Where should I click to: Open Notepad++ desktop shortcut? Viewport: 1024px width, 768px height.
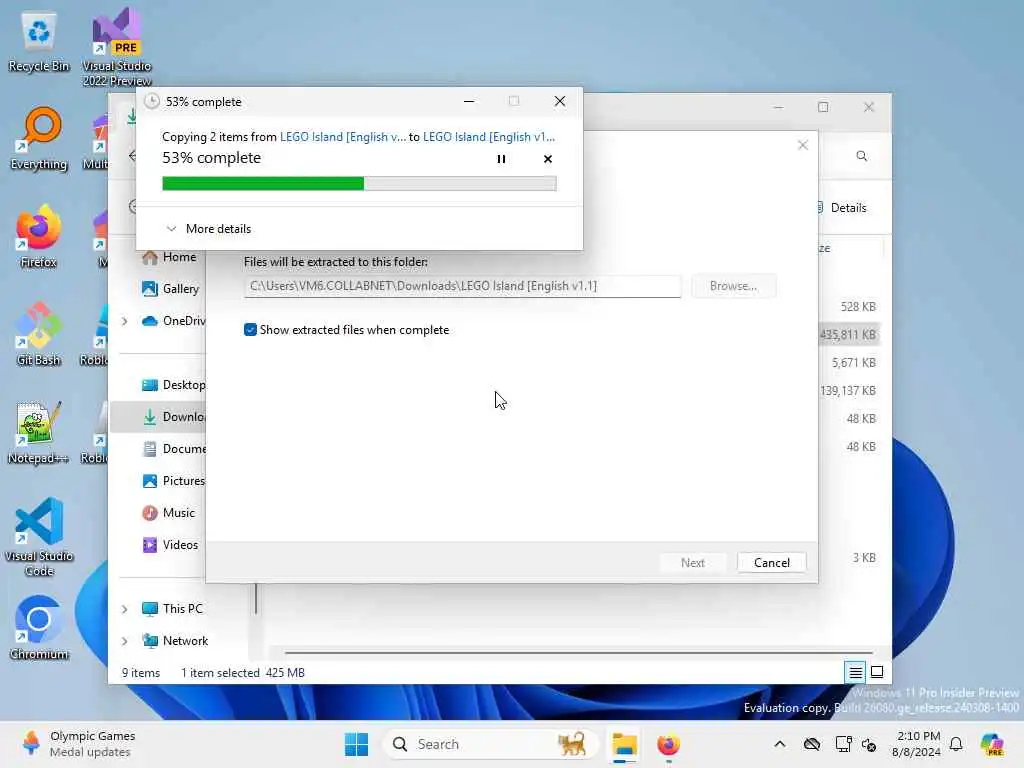point(39,432)
